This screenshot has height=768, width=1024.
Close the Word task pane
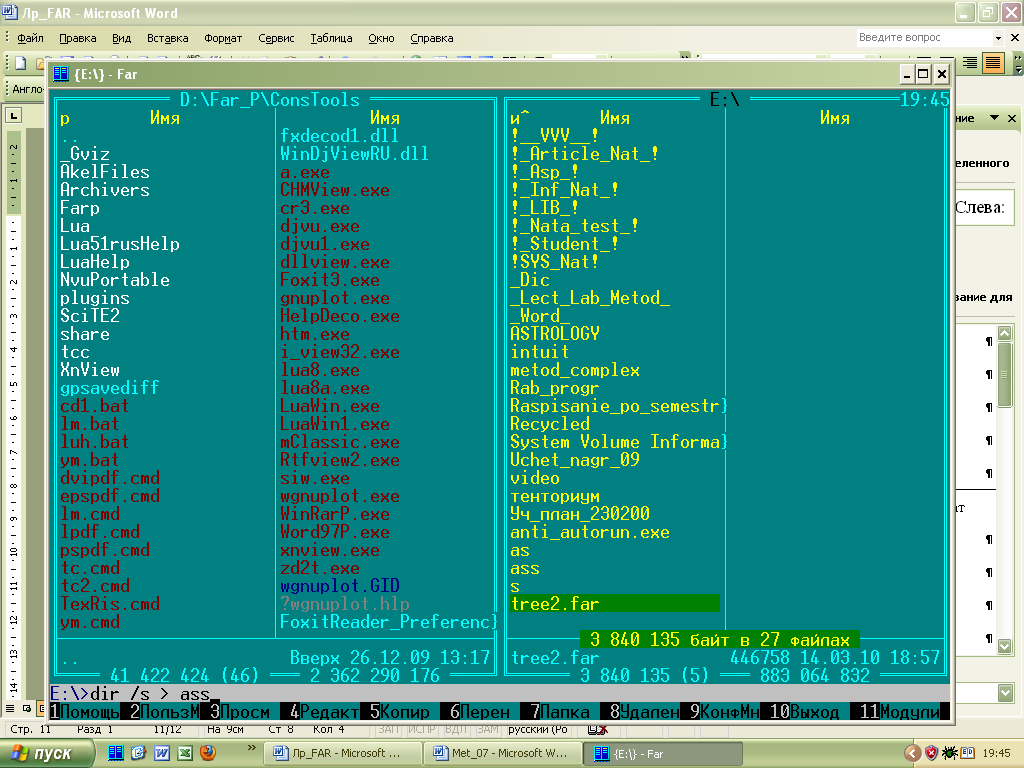[x=1012, y=118]
